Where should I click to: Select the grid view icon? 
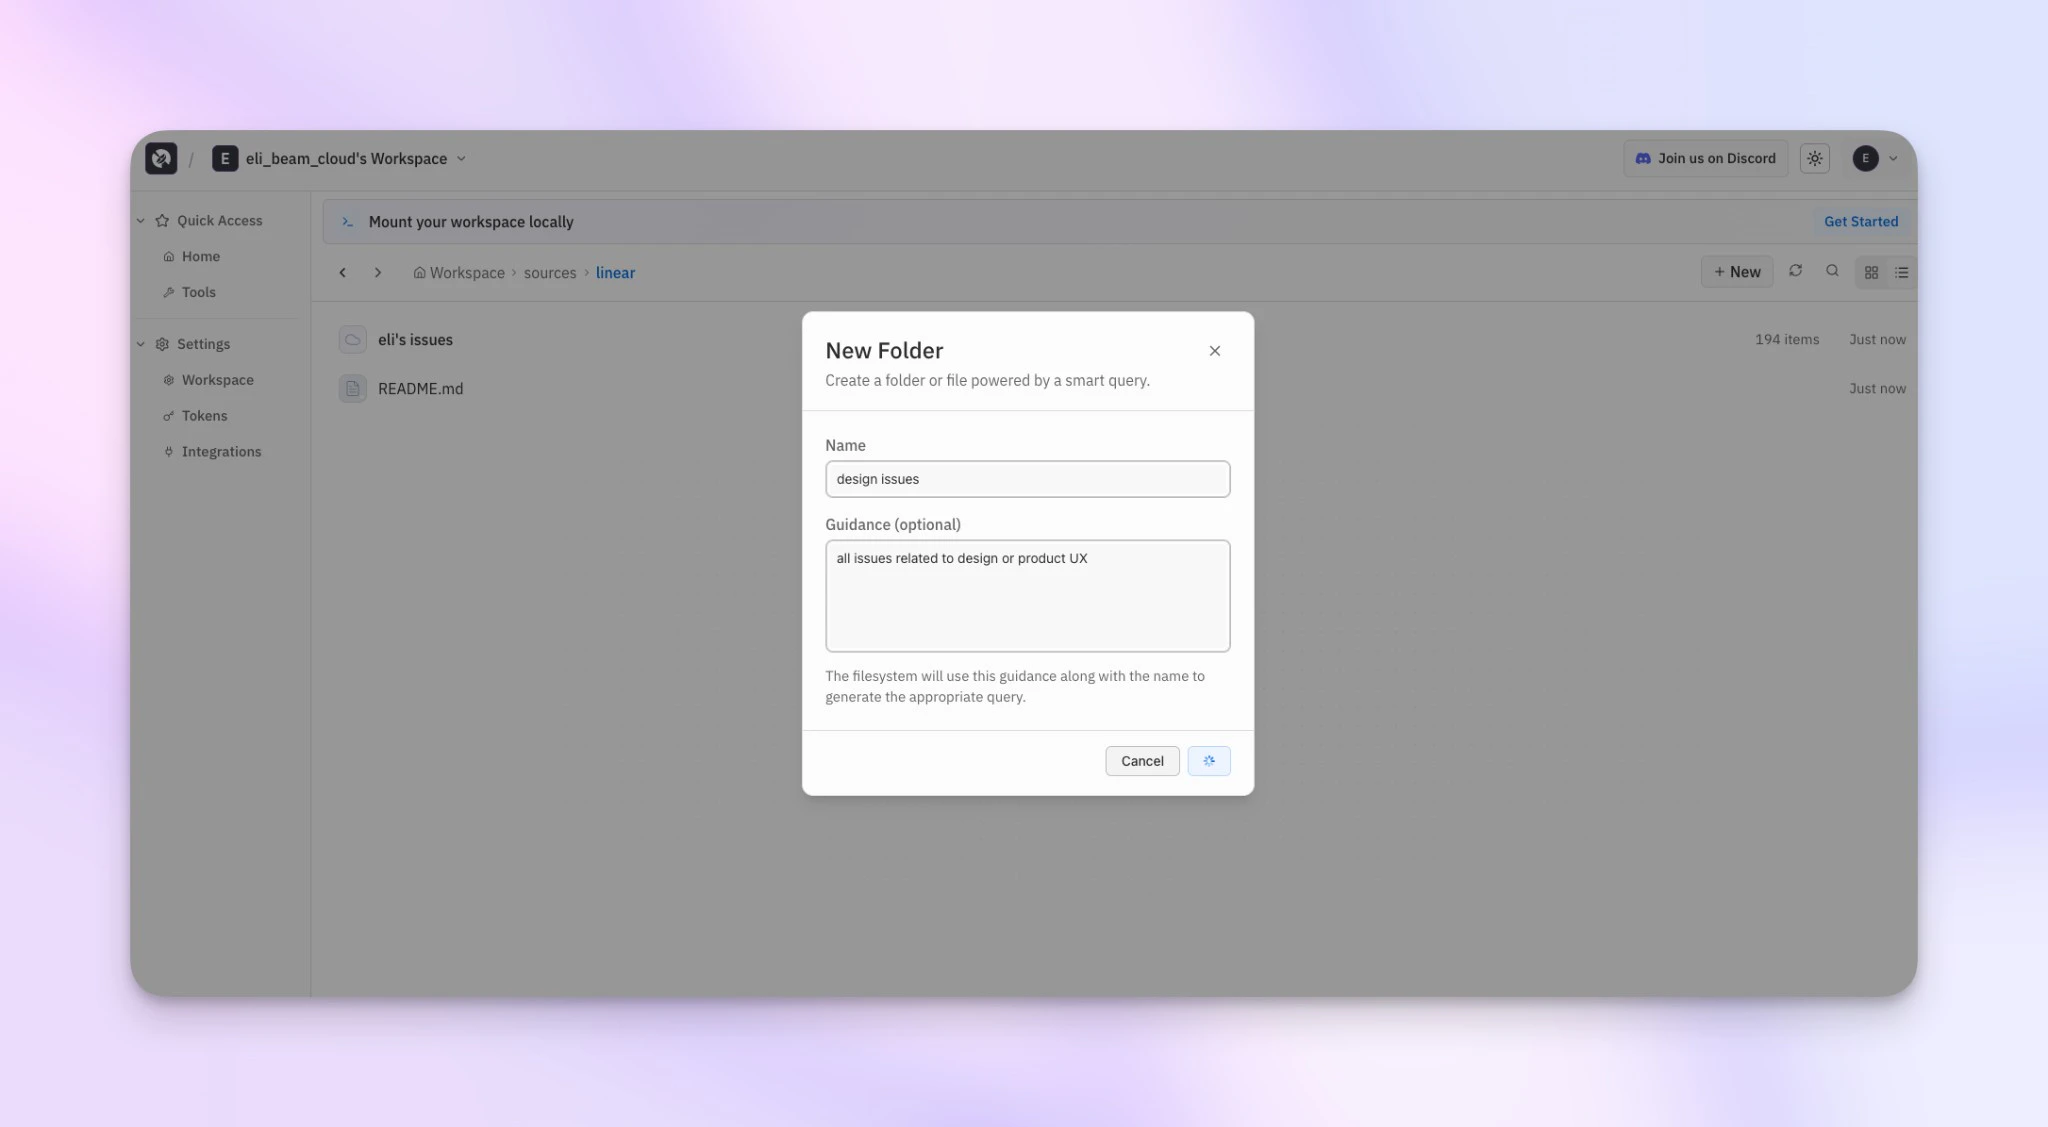(1870, 271)
